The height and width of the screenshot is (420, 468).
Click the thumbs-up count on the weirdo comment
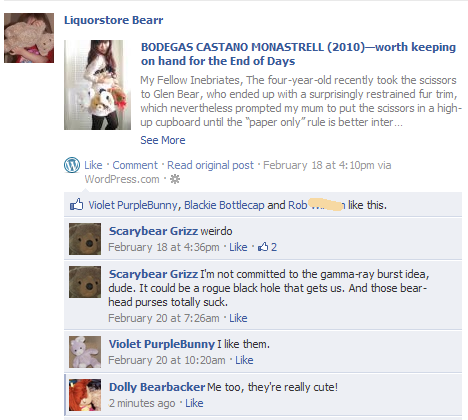click(x=267, y=247)
